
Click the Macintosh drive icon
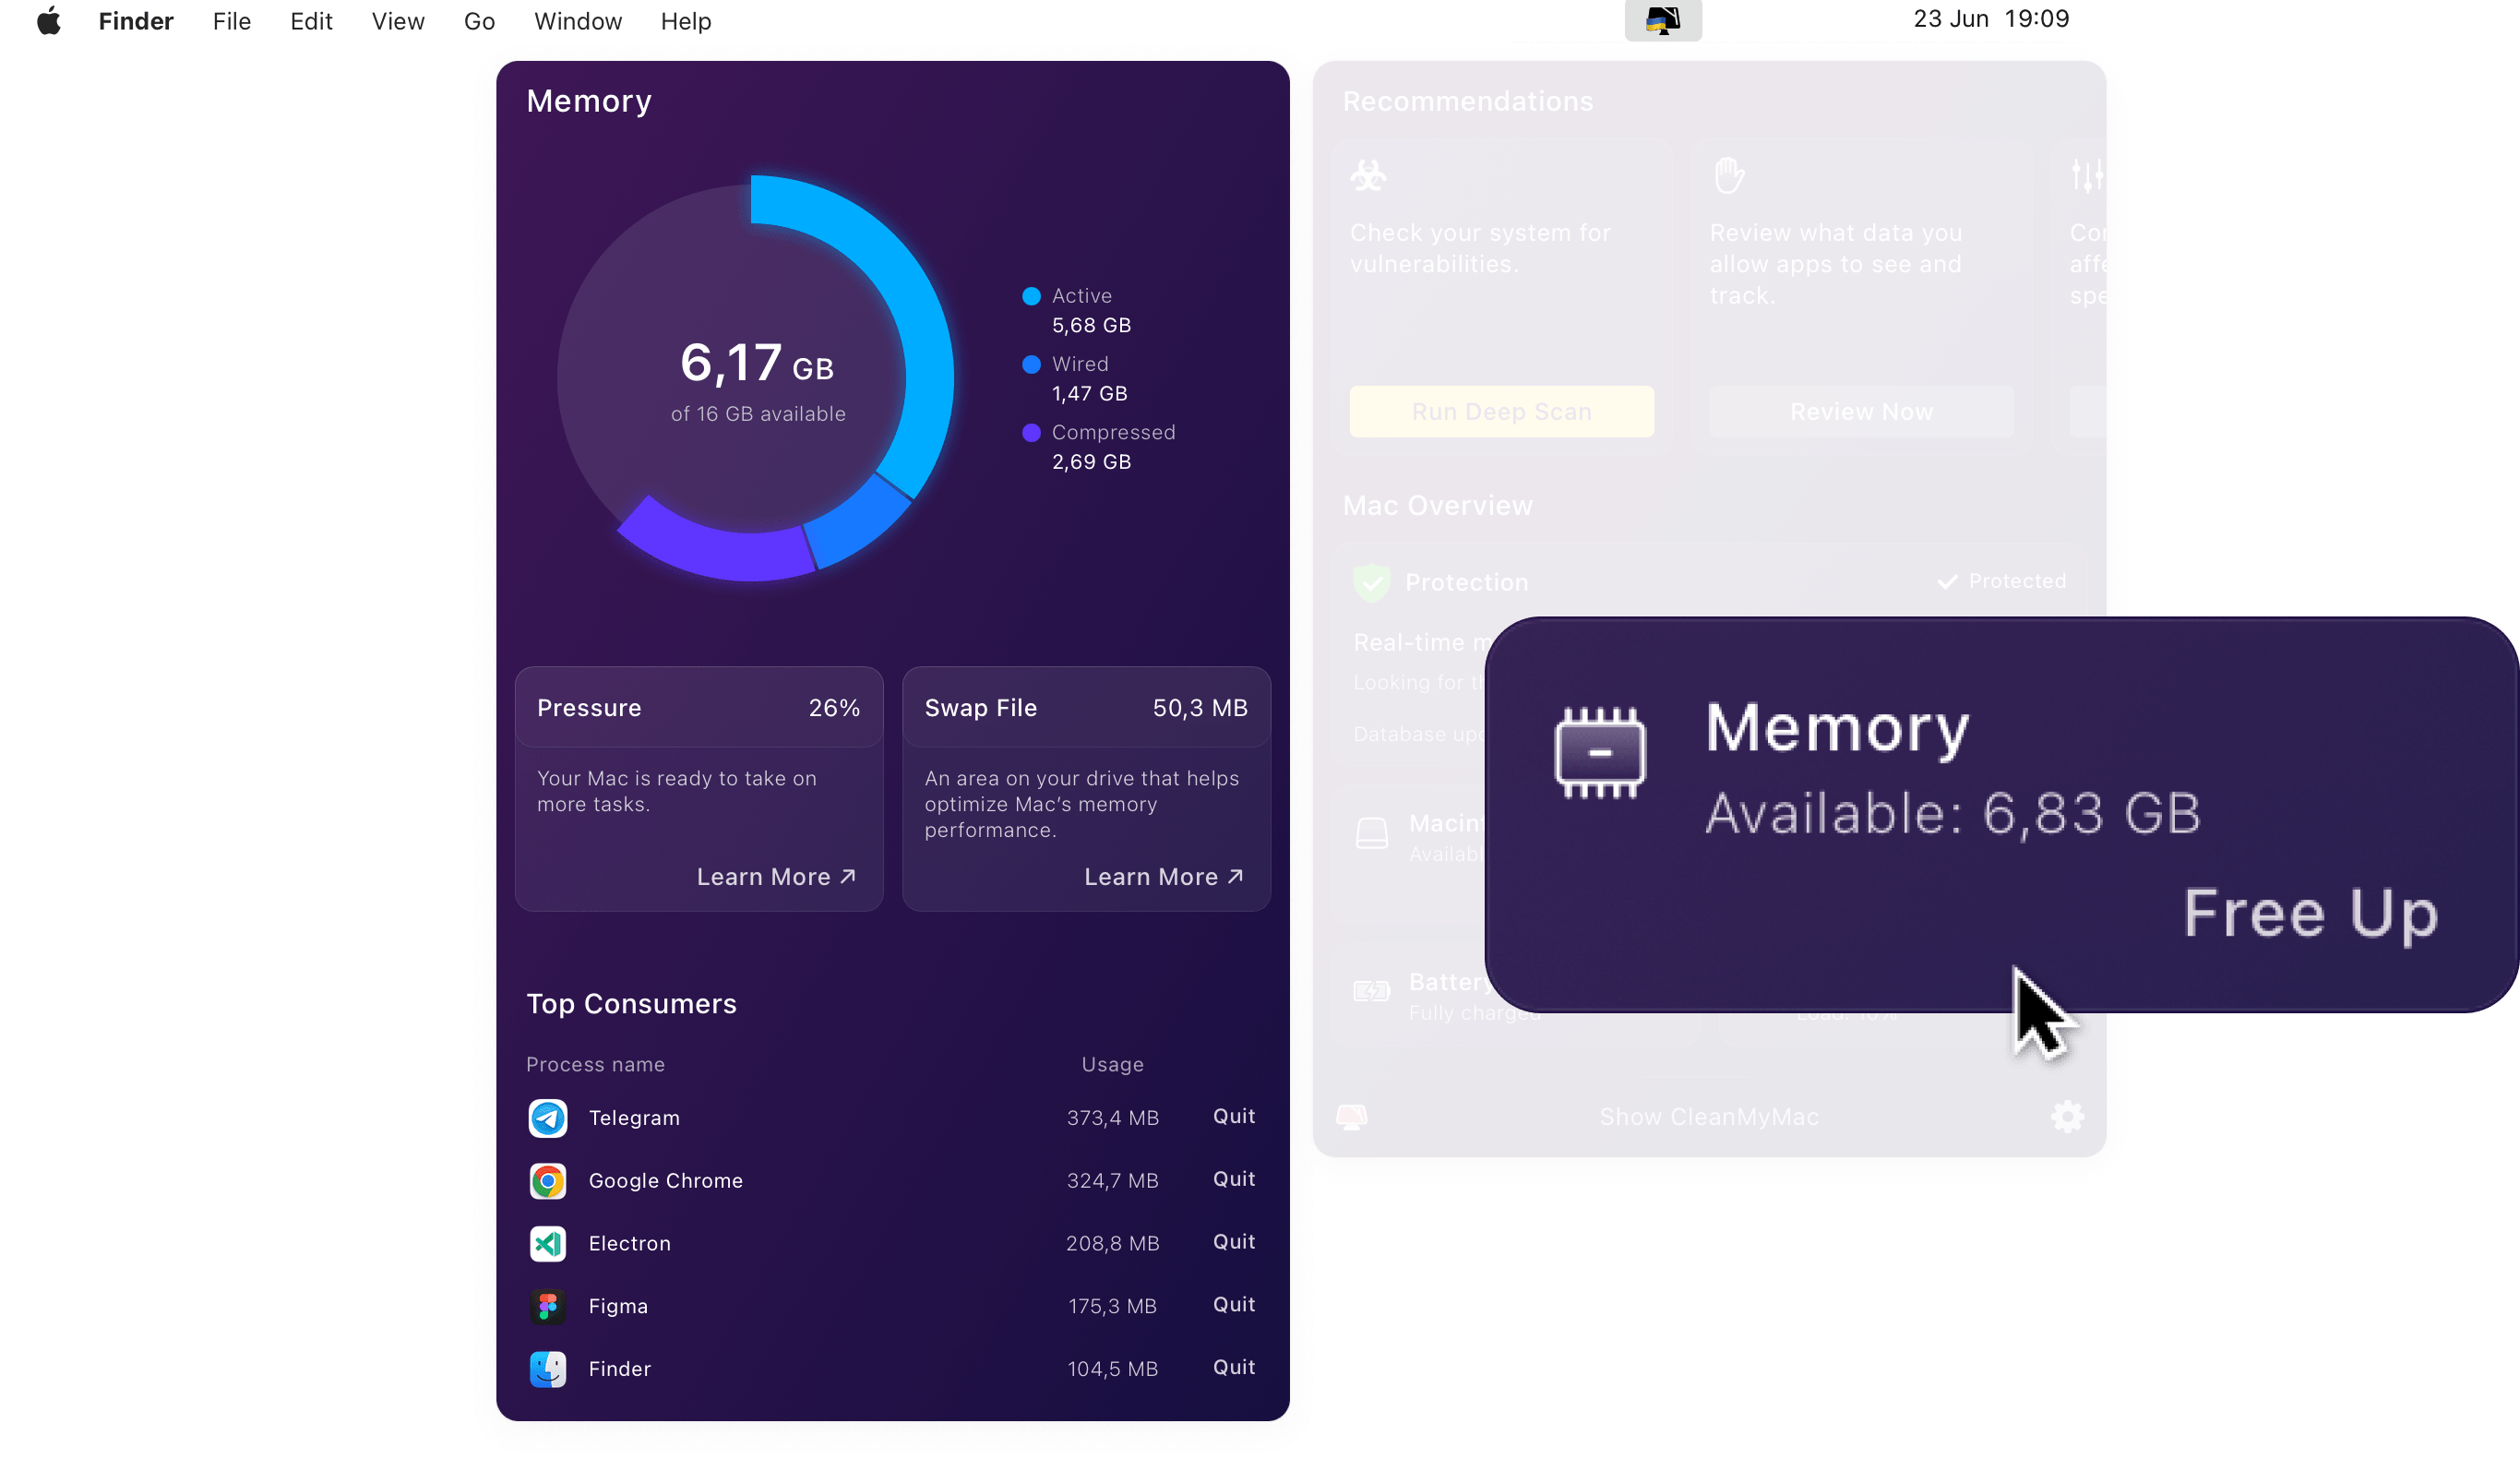pos(1371,833)
